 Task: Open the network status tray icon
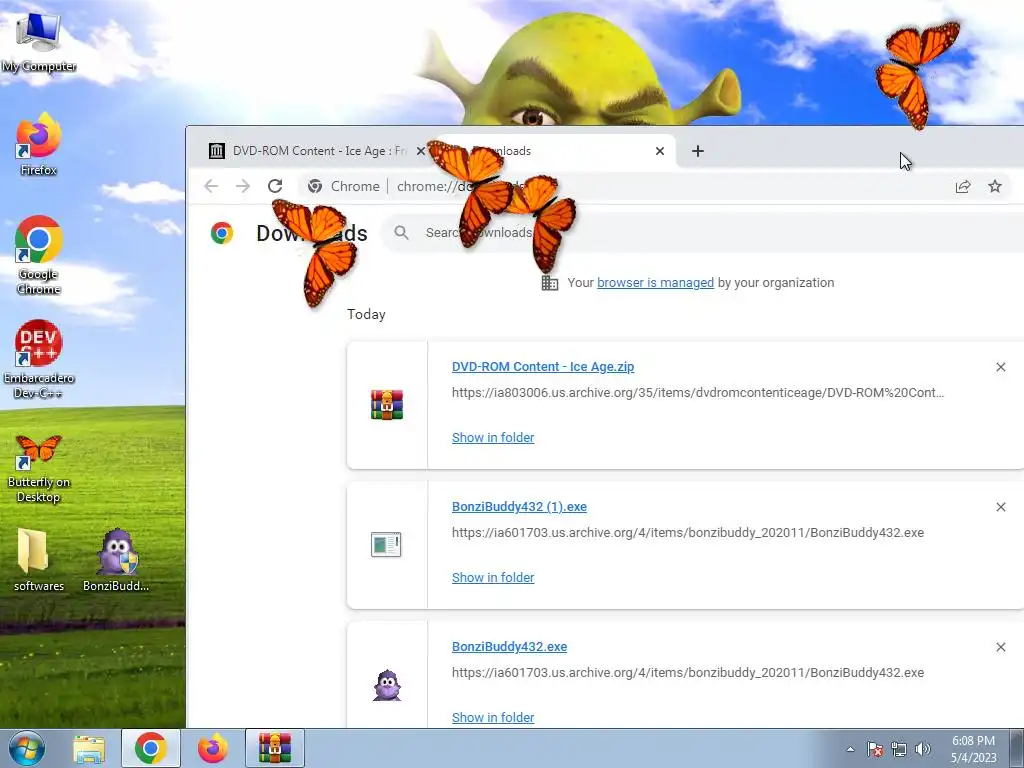[x=899, y=749]
